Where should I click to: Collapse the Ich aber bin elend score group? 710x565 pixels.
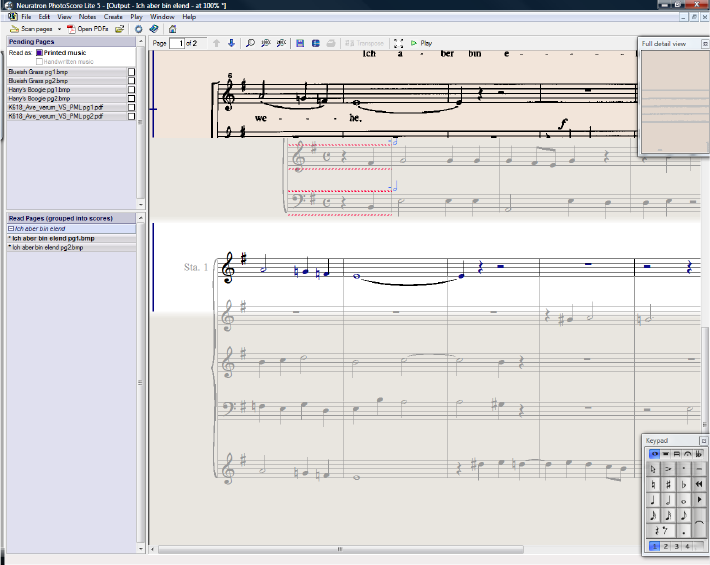10,229
